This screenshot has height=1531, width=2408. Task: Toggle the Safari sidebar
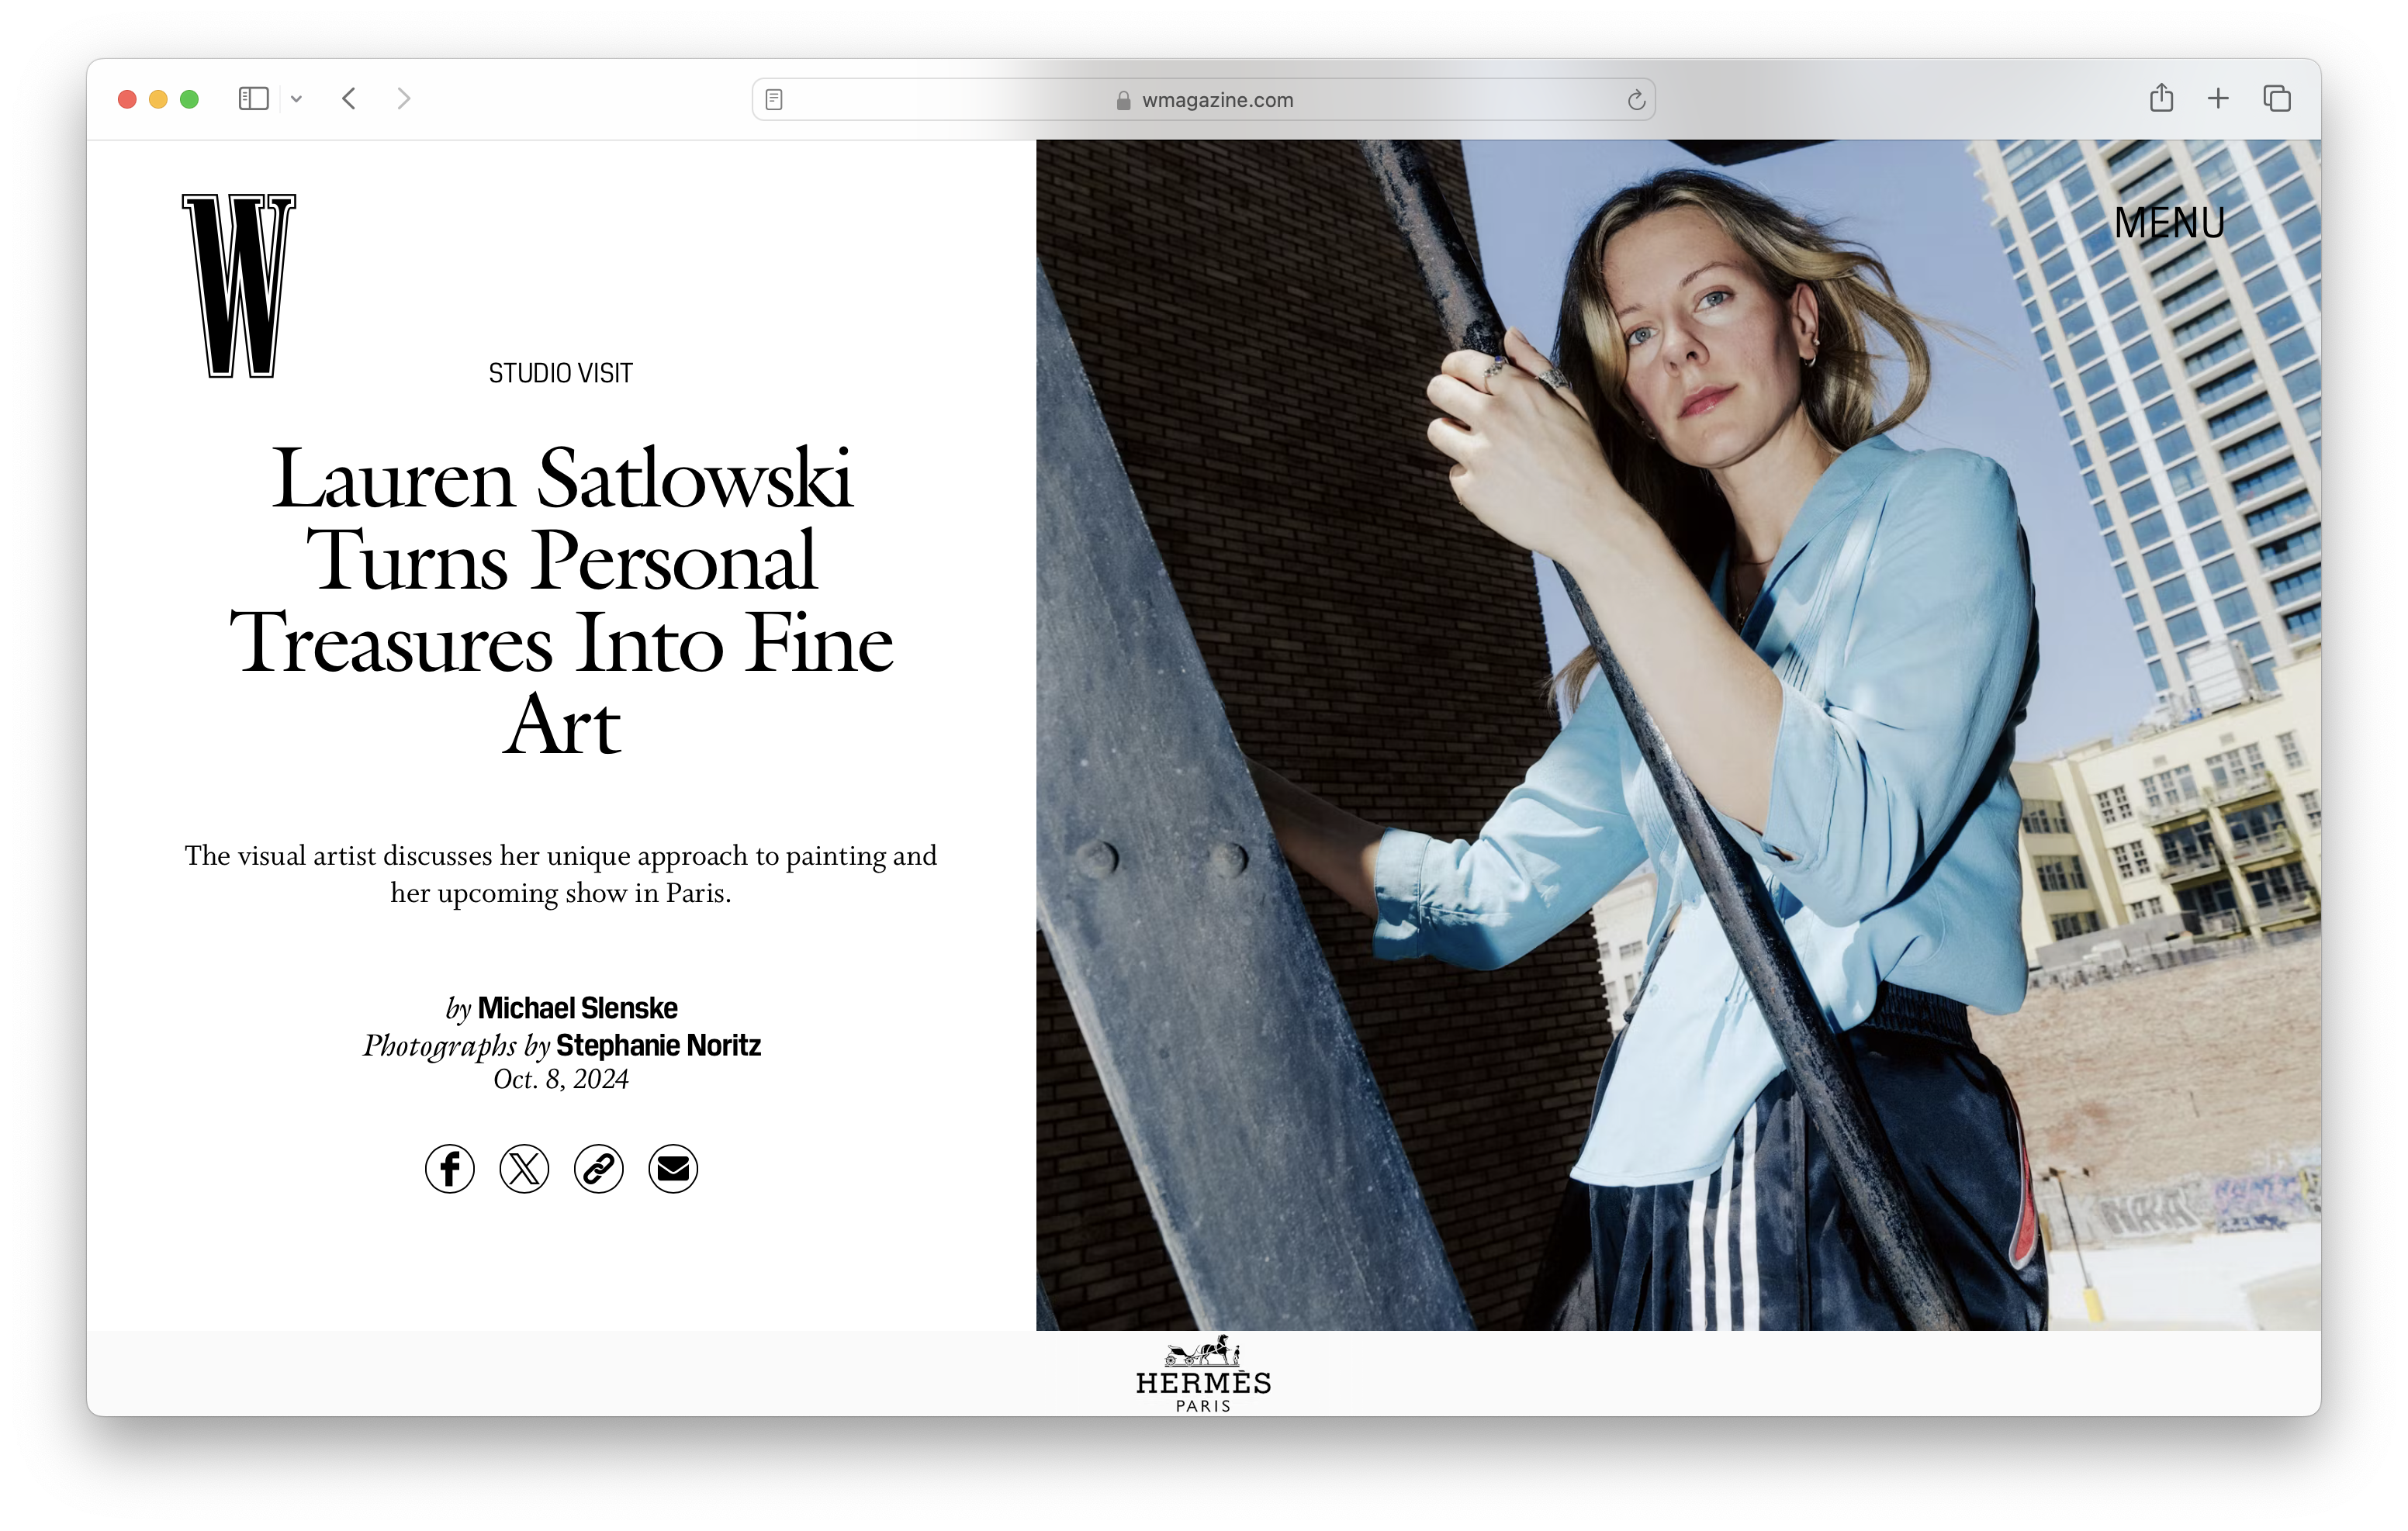click(x=254, y=98)
